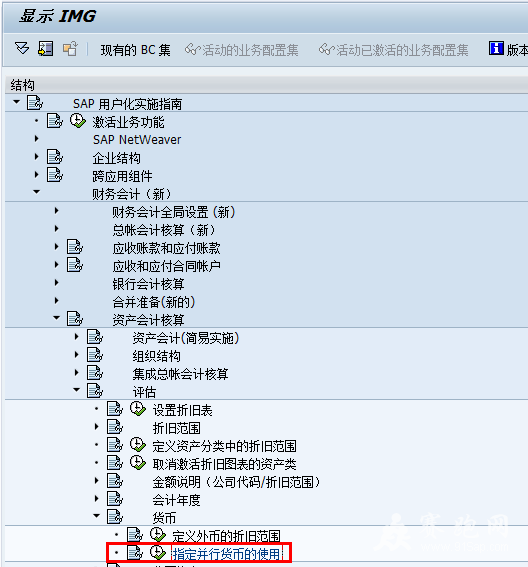
Task: Click the execute clock icon beside 激活业务功能
Action: 77,121
